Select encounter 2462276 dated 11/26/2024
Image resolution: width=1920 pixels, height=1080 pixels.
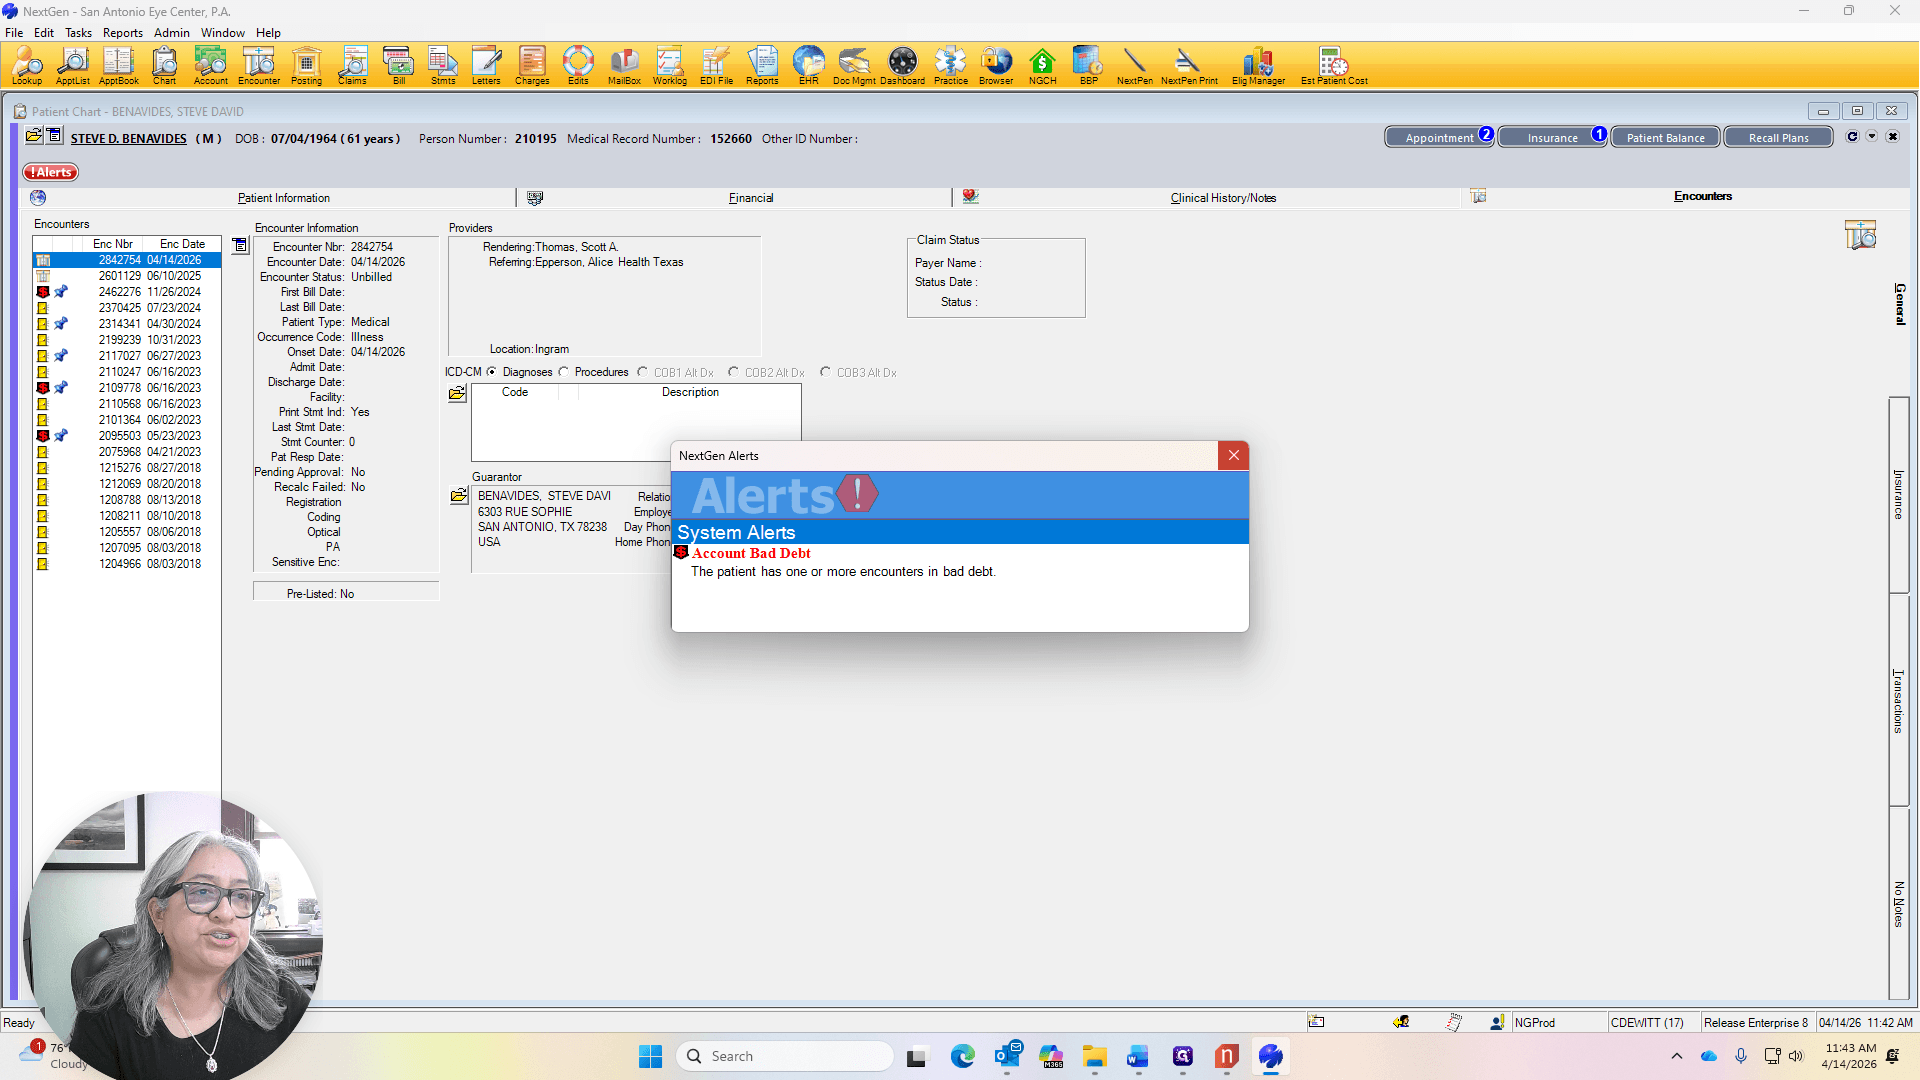pyautogui.click(x=127, y=292)
